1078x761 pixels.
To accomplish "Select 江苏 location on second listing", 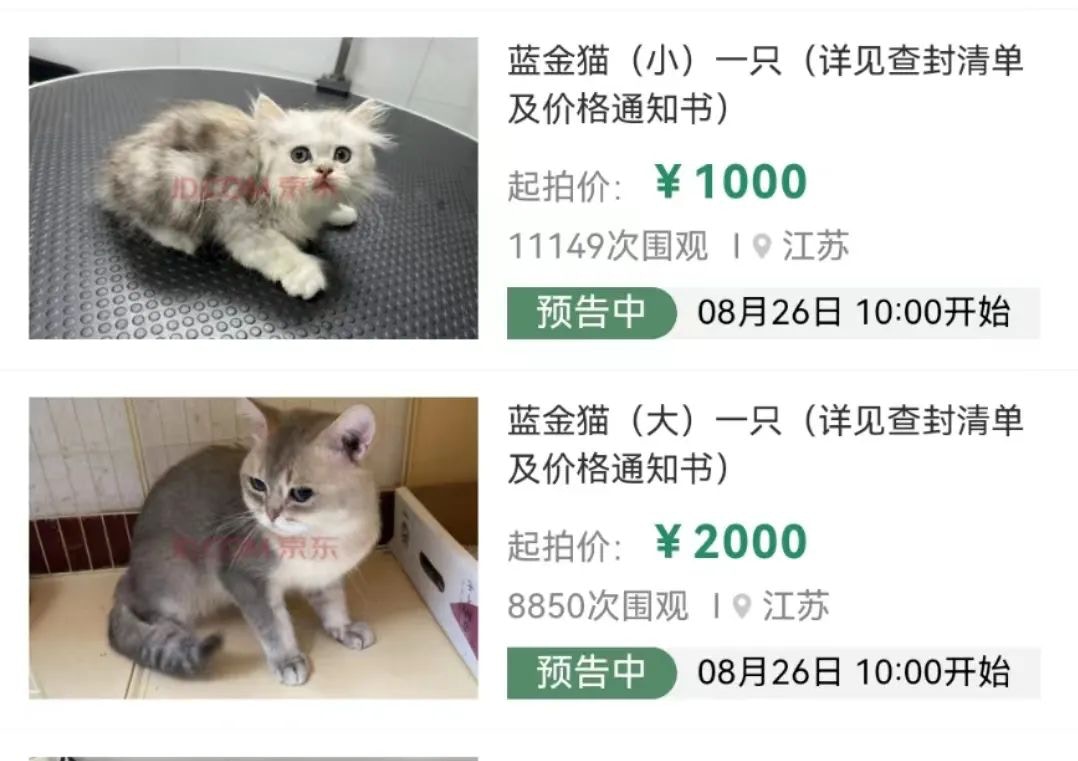I will [x=795, y=606].
